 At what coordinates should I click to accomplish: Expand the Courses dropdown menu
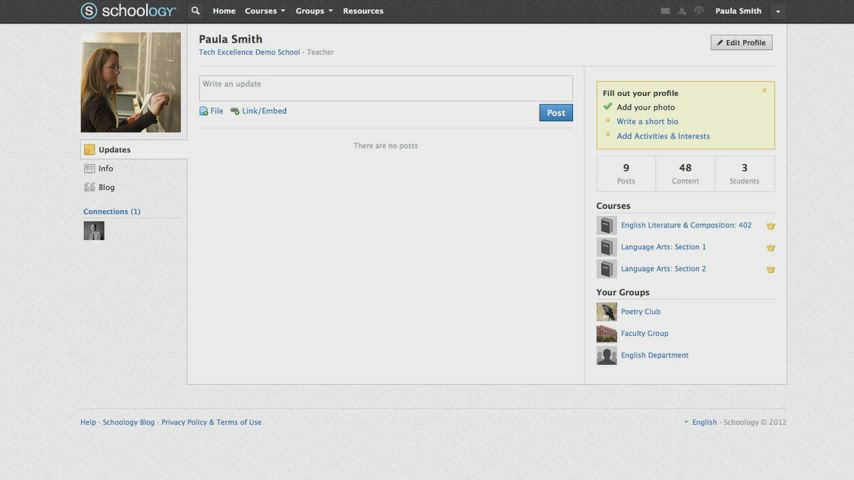[265, 11]
